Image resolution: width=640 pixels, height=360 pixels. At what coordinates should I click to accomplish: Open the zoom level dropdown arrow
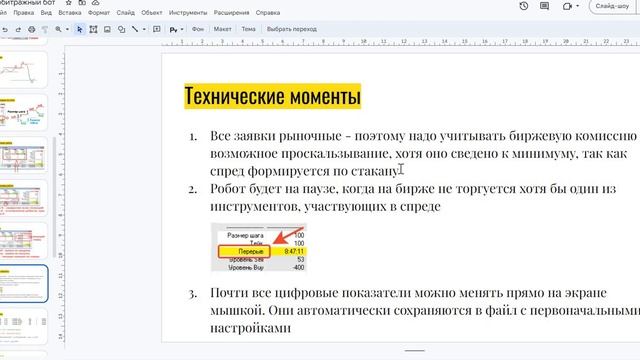coord(67,29)
